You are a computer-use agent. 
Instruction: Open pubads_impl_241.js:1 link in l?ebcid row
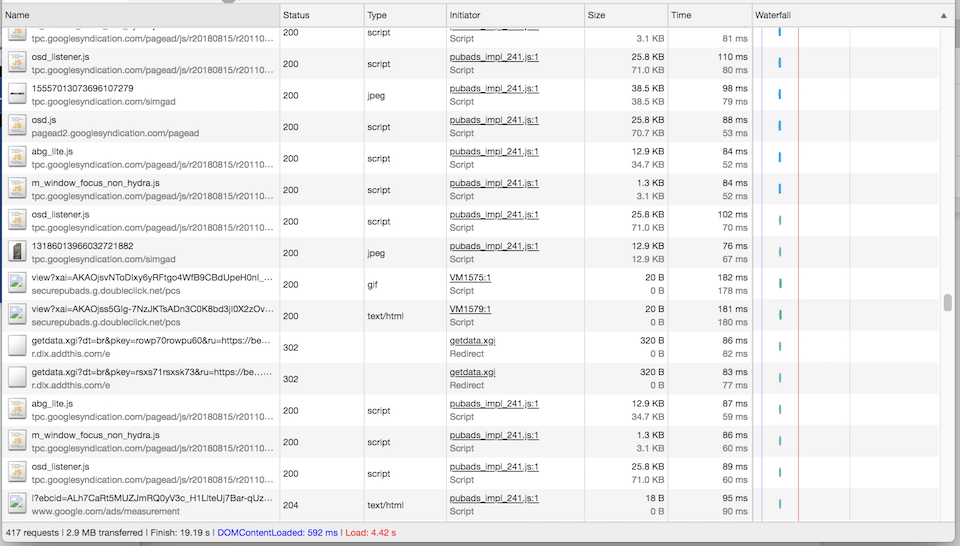(x=494, y=498)
